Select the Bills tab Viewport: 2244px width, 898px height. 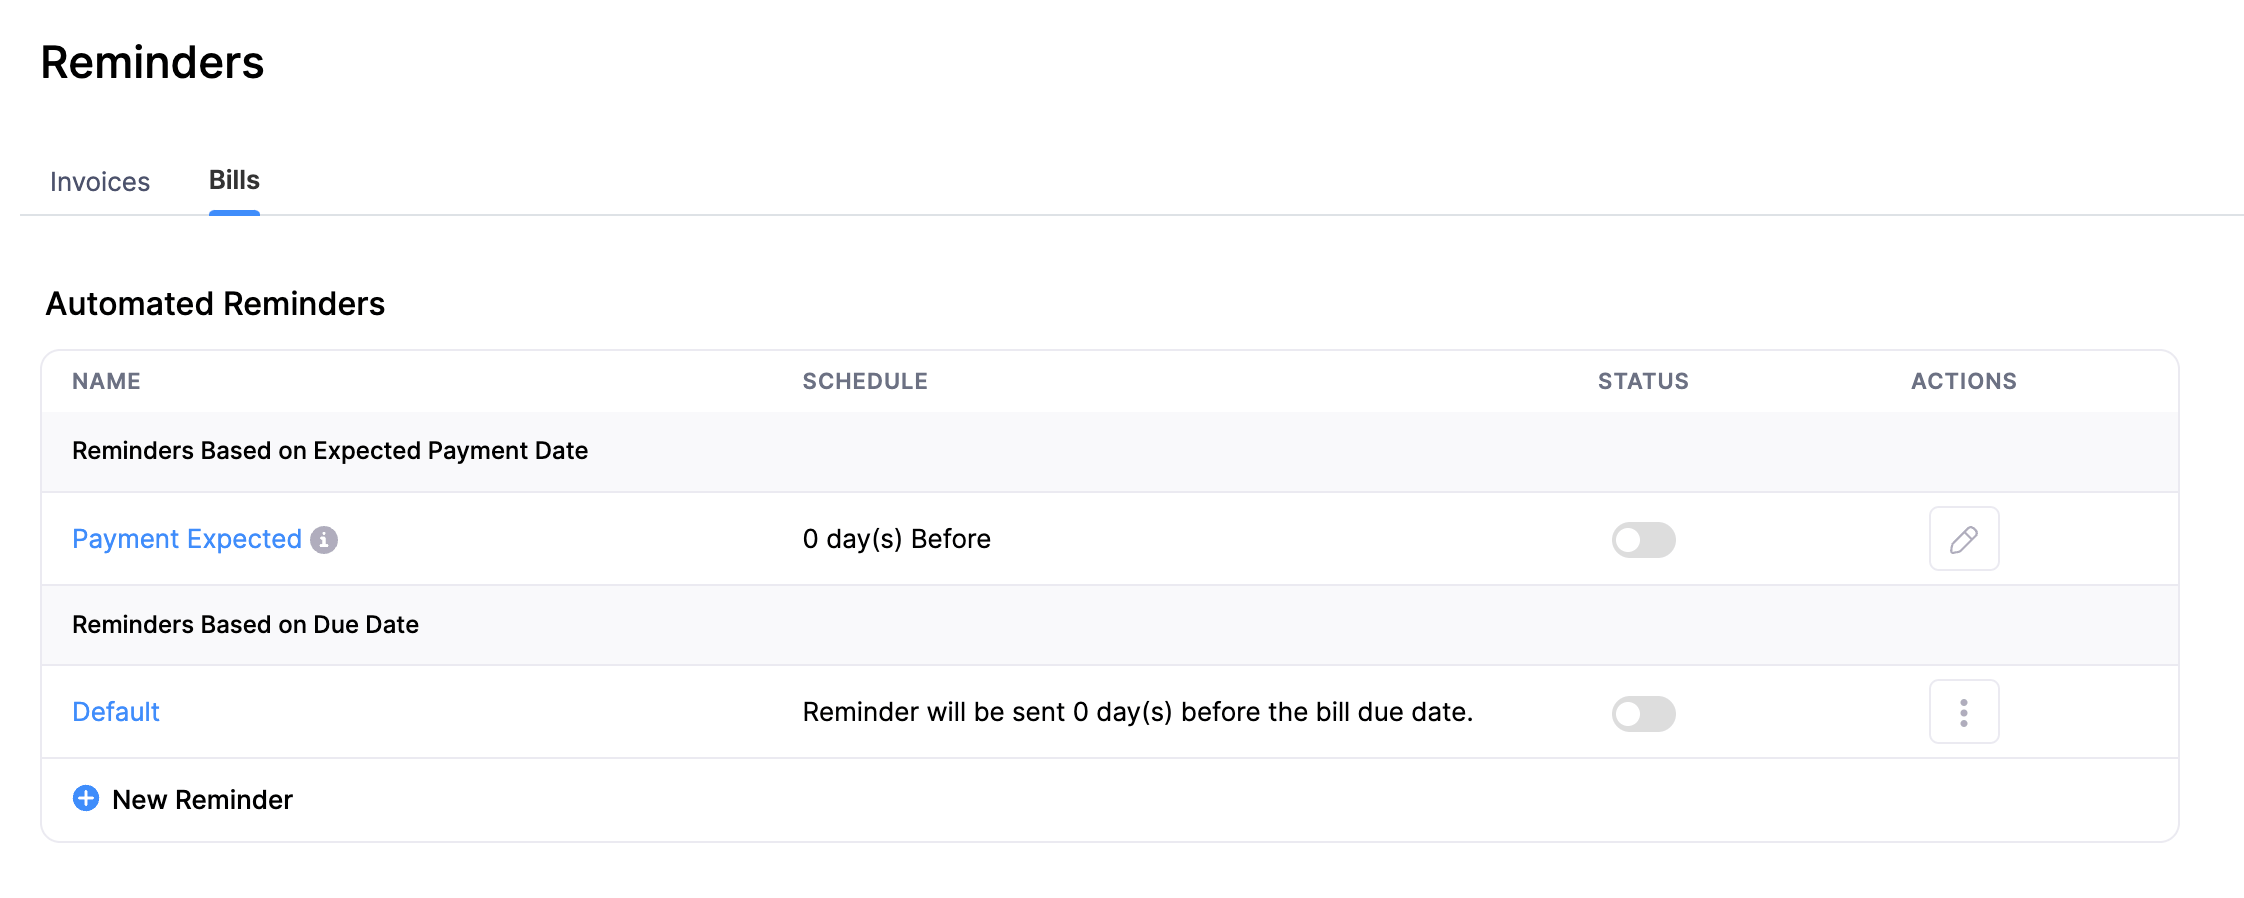[234, 180]
